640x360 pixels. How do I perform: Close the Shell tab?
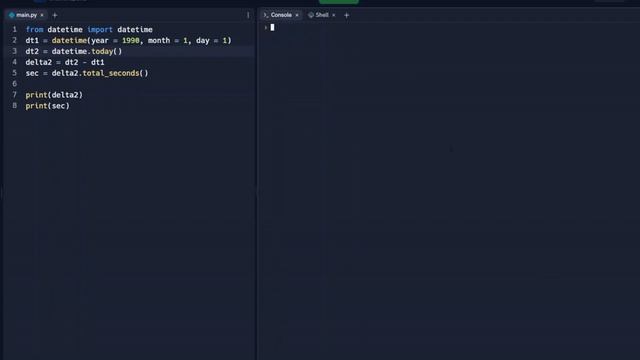click(333, 15)
